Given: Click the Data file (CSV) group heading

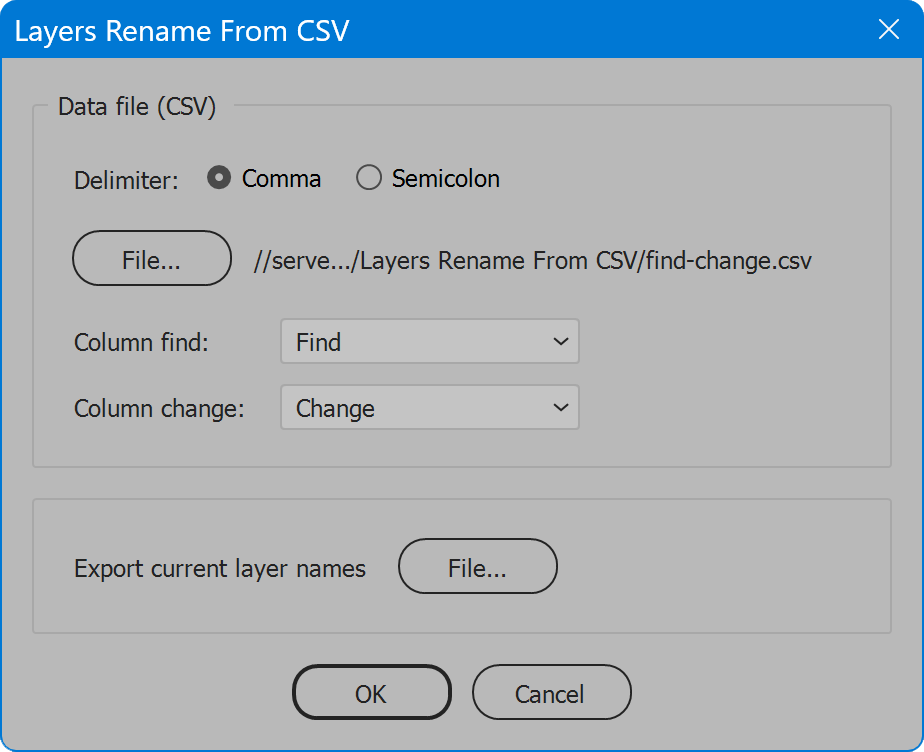Looking at the screenshot, I should click(137, 107).
